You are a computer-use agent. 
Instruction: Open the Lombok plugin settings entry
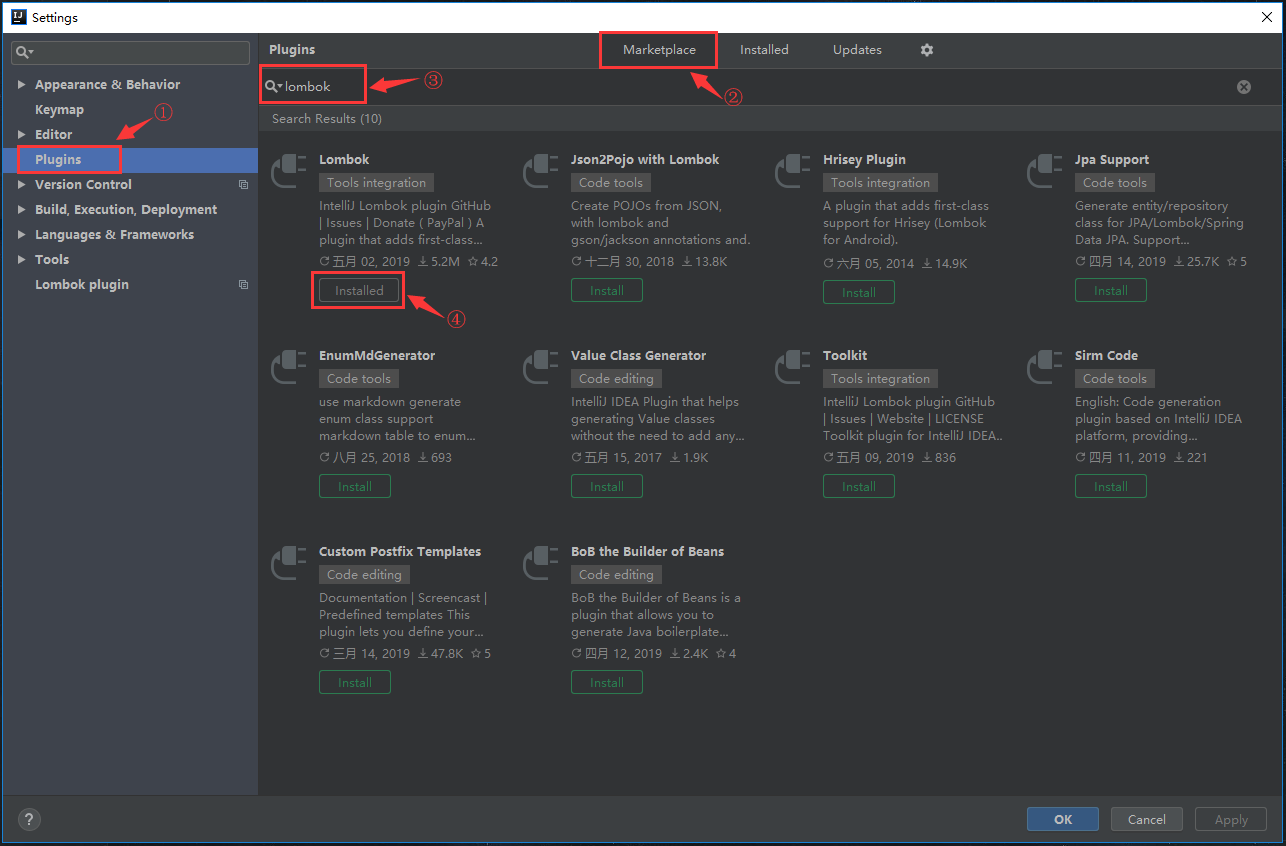coord(82,285)
